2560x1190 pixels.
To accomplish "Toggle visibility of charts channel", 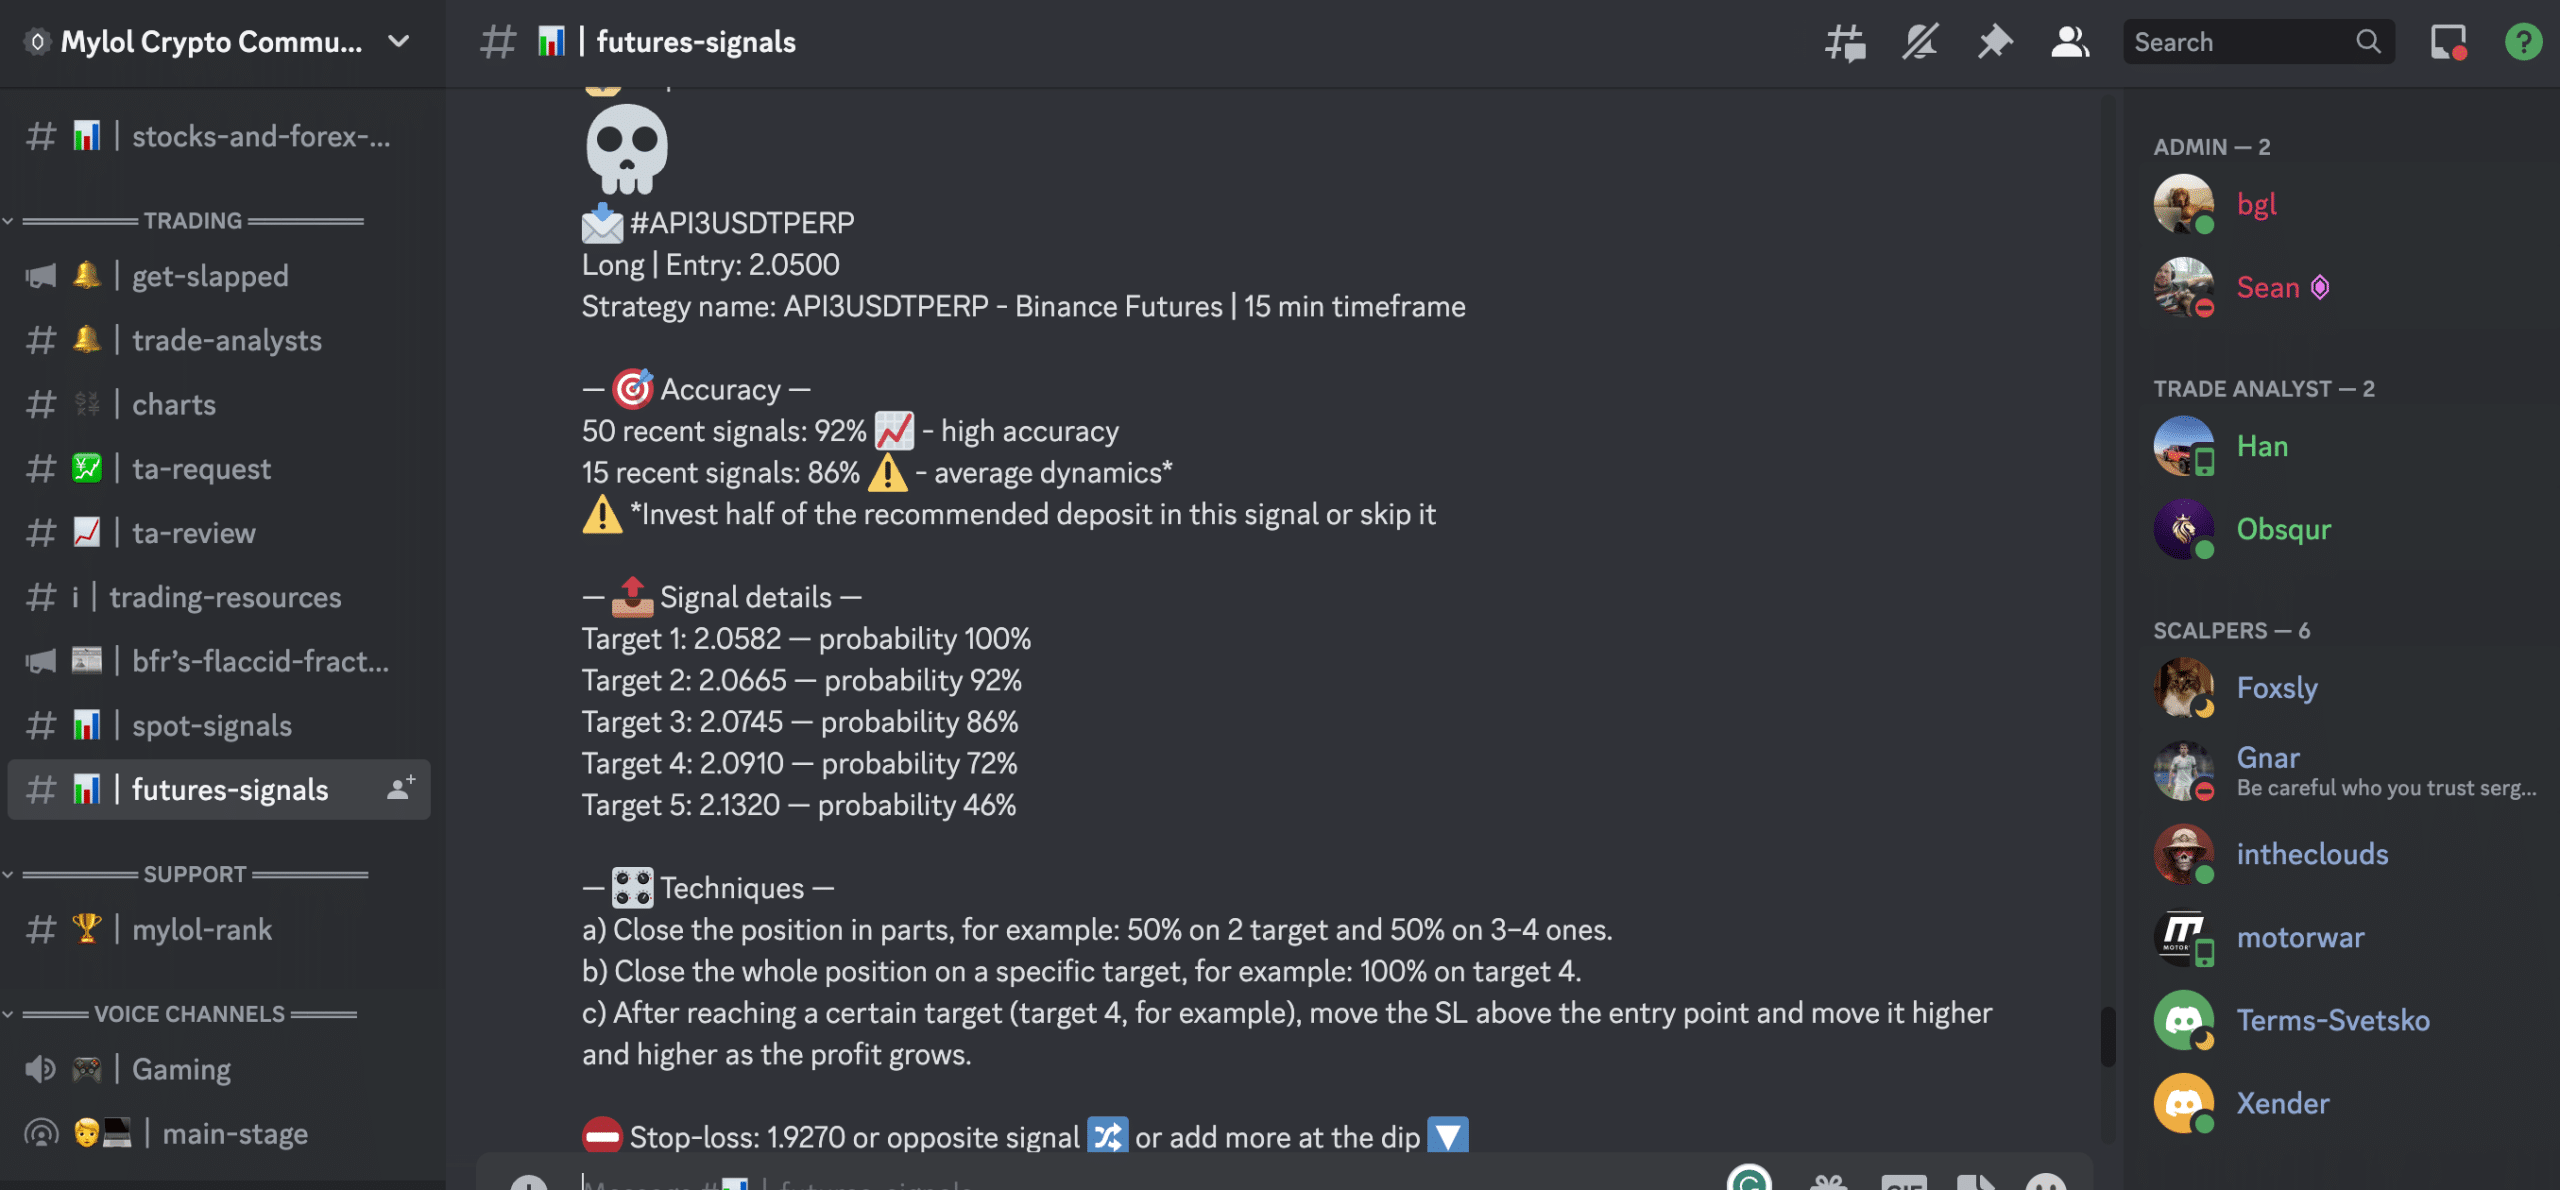I will click(x=173, y=403).
